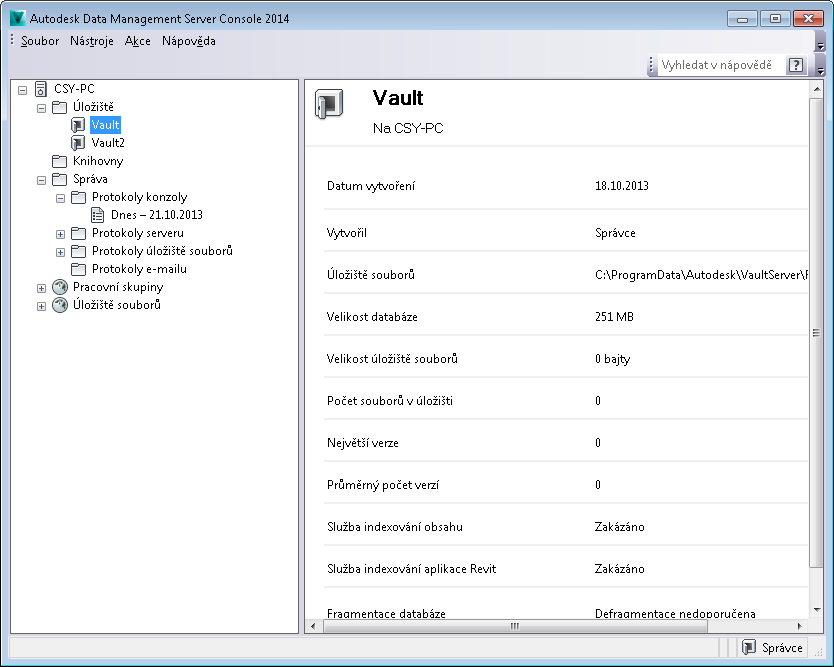Click the Počet souborů v úložišti label

389,401
